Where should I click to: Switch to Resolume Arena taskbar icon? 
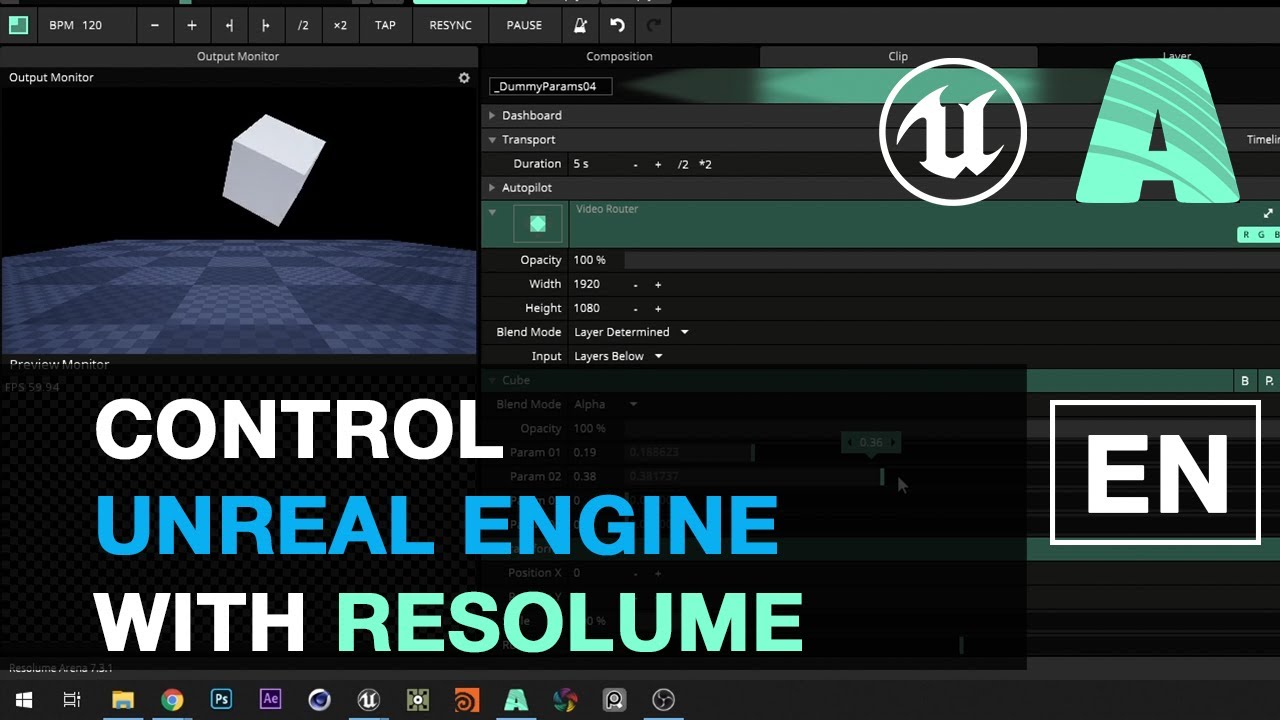point(516,700)
